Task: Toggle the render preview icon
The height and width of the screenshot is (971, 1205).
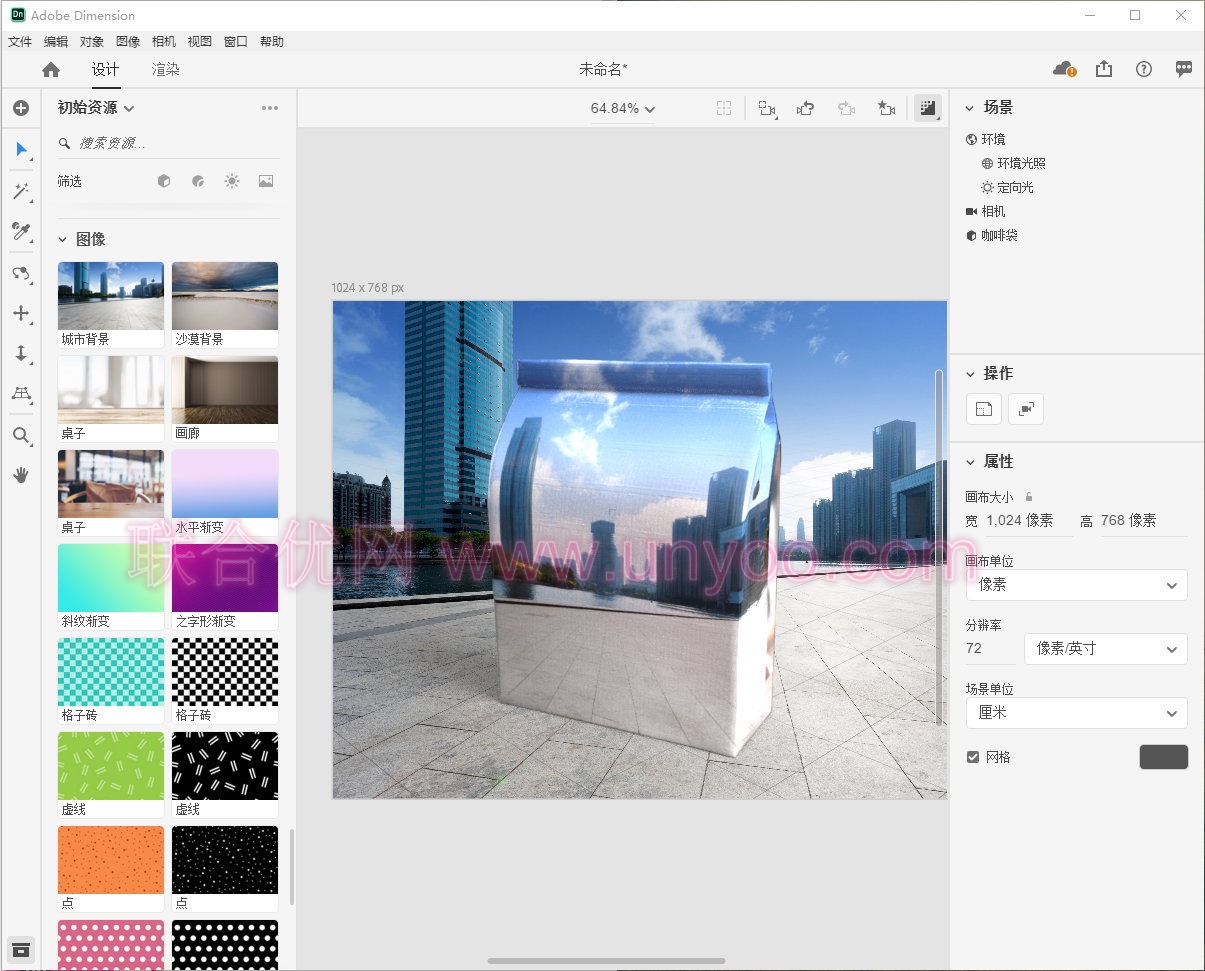Action: [x=928, y=108]
